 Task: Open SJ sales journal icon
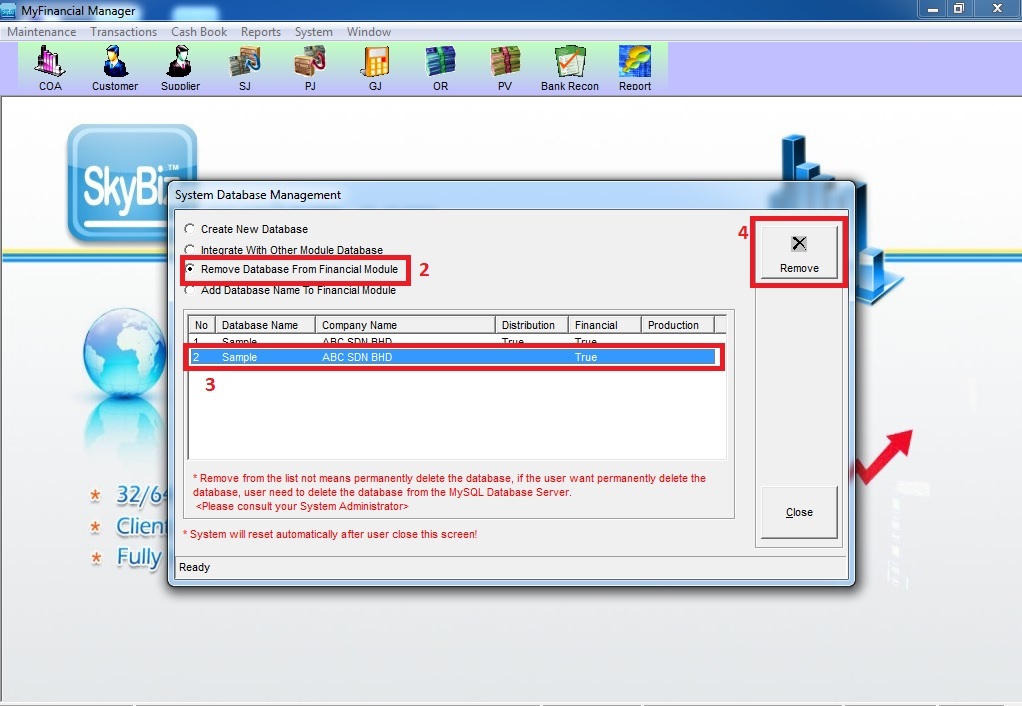245,66
